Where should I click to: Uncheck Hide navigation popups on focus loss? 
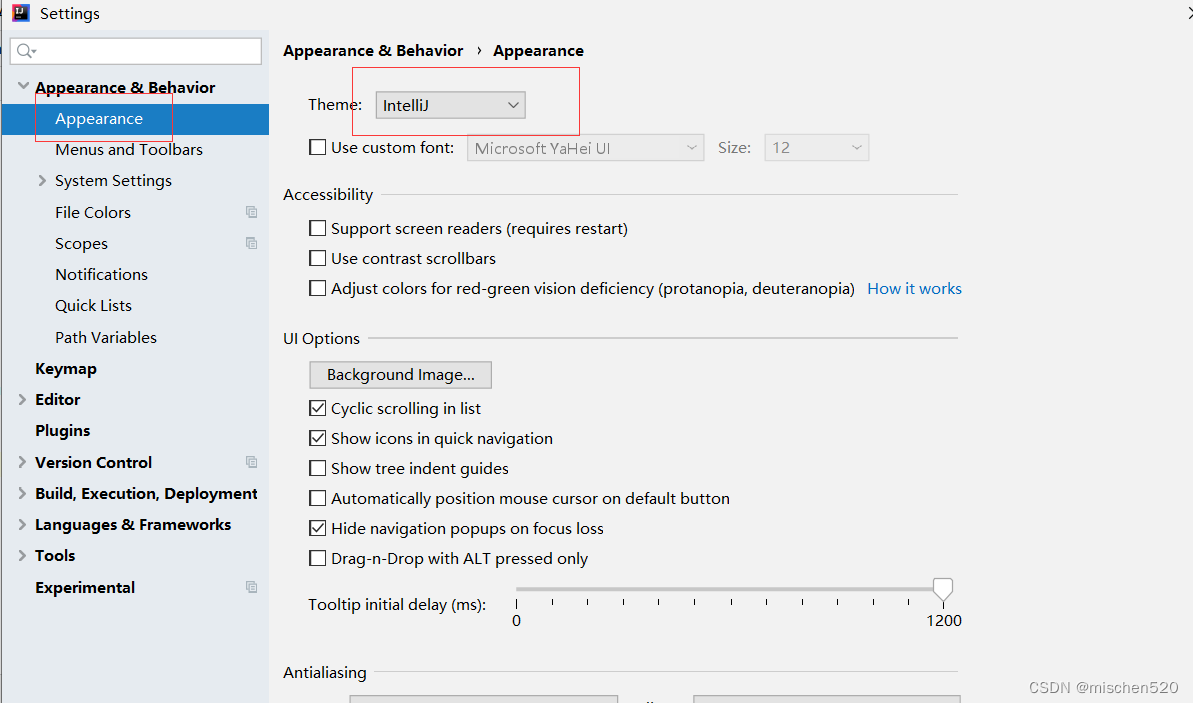pos(317,528)
